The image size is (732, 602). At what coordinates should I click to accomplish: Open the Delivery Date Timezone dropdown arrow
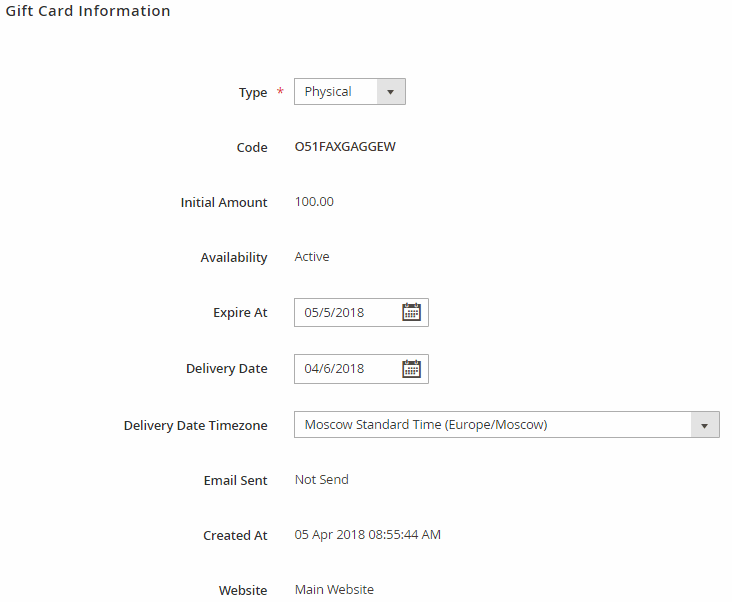705,425
